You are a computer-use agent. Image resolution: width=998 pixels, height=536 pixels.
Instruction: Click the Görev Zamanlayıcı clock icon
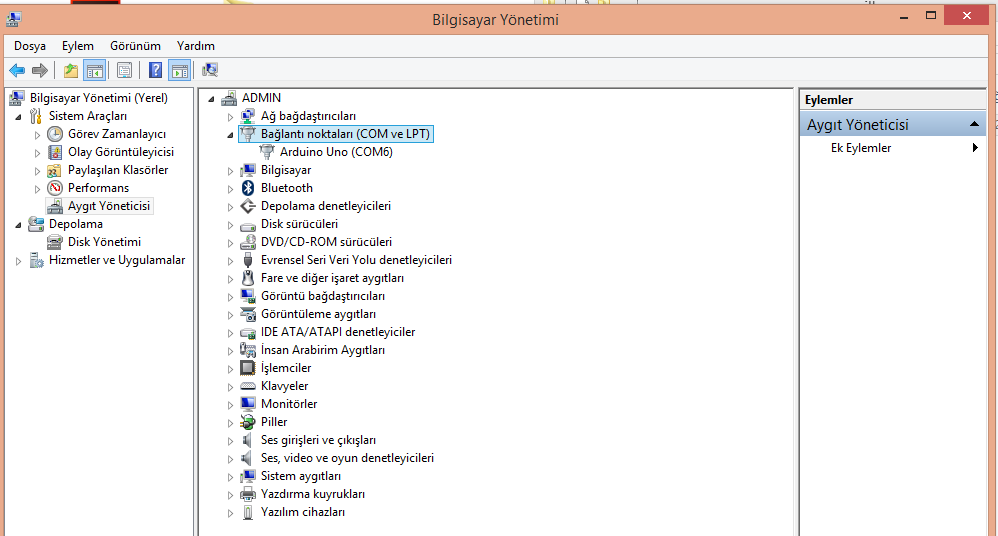(x=55, y=134)
